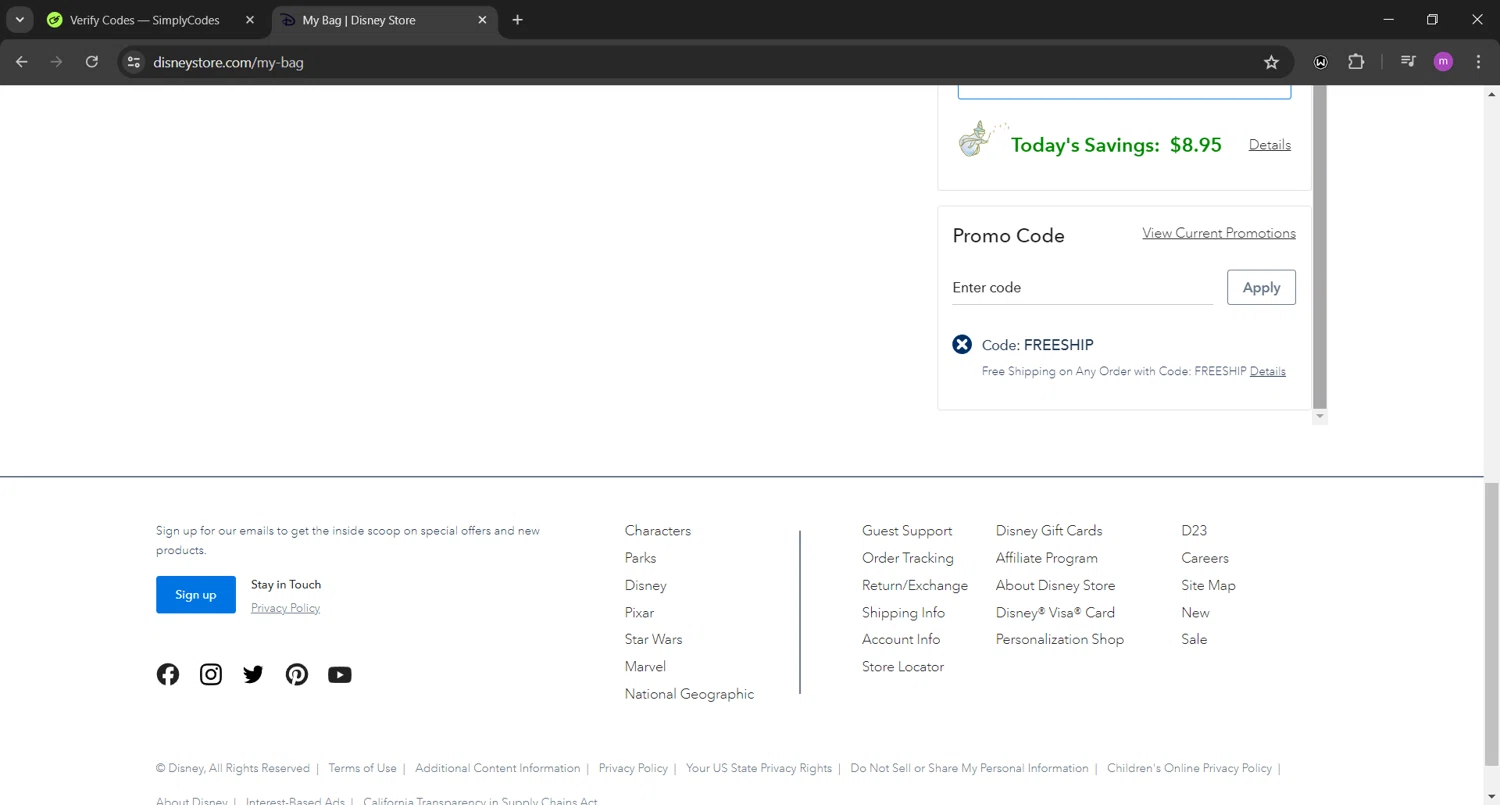Browse the National Geographic footer category
Screen dimensions: 1500x805
tap(689, 694)
